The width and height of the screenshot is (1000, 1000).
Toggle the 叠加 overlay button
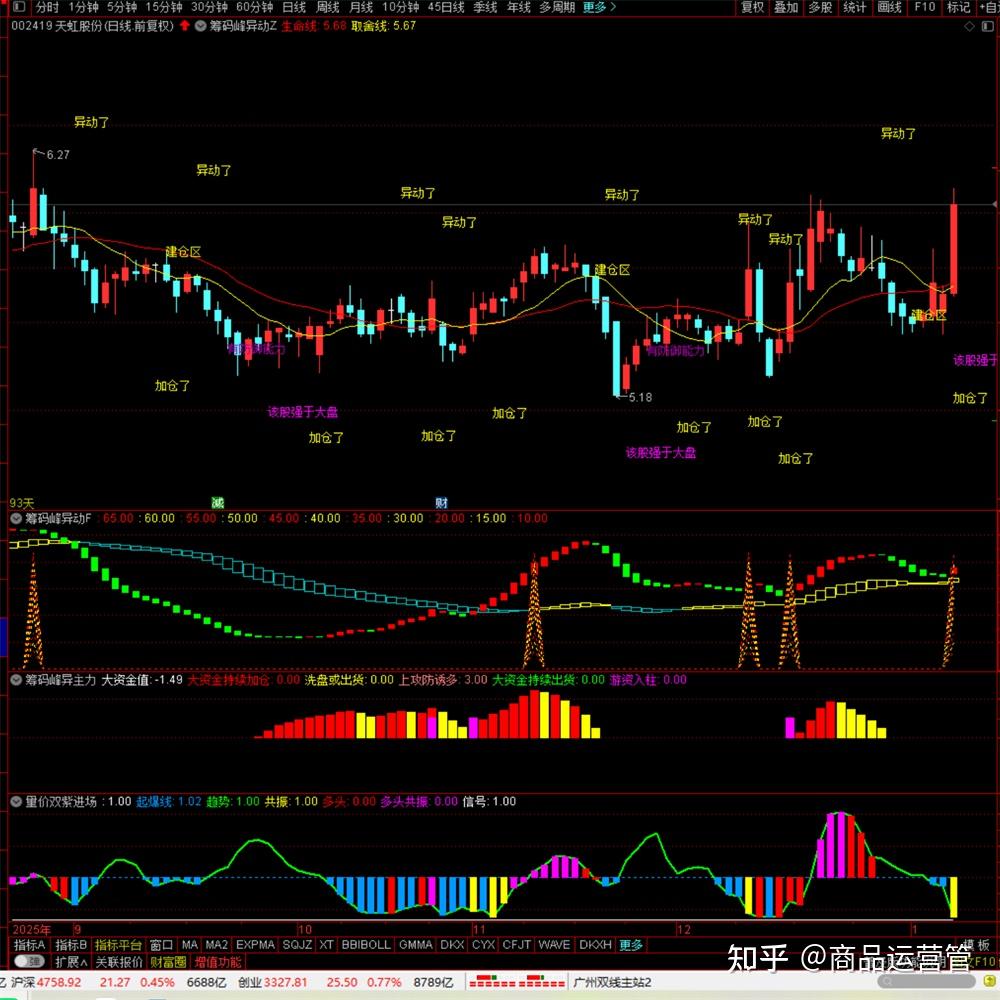pyautogui.click(x=786, y=7)
